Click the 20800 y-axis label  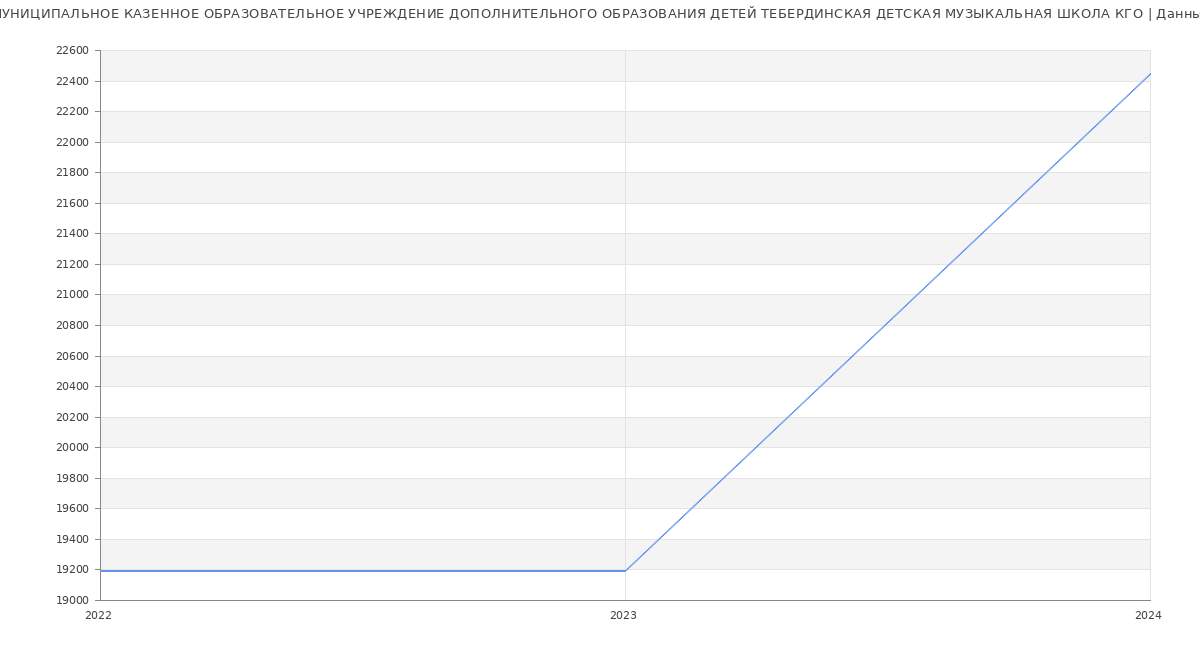pyautogui.click(x=72, y=326)
